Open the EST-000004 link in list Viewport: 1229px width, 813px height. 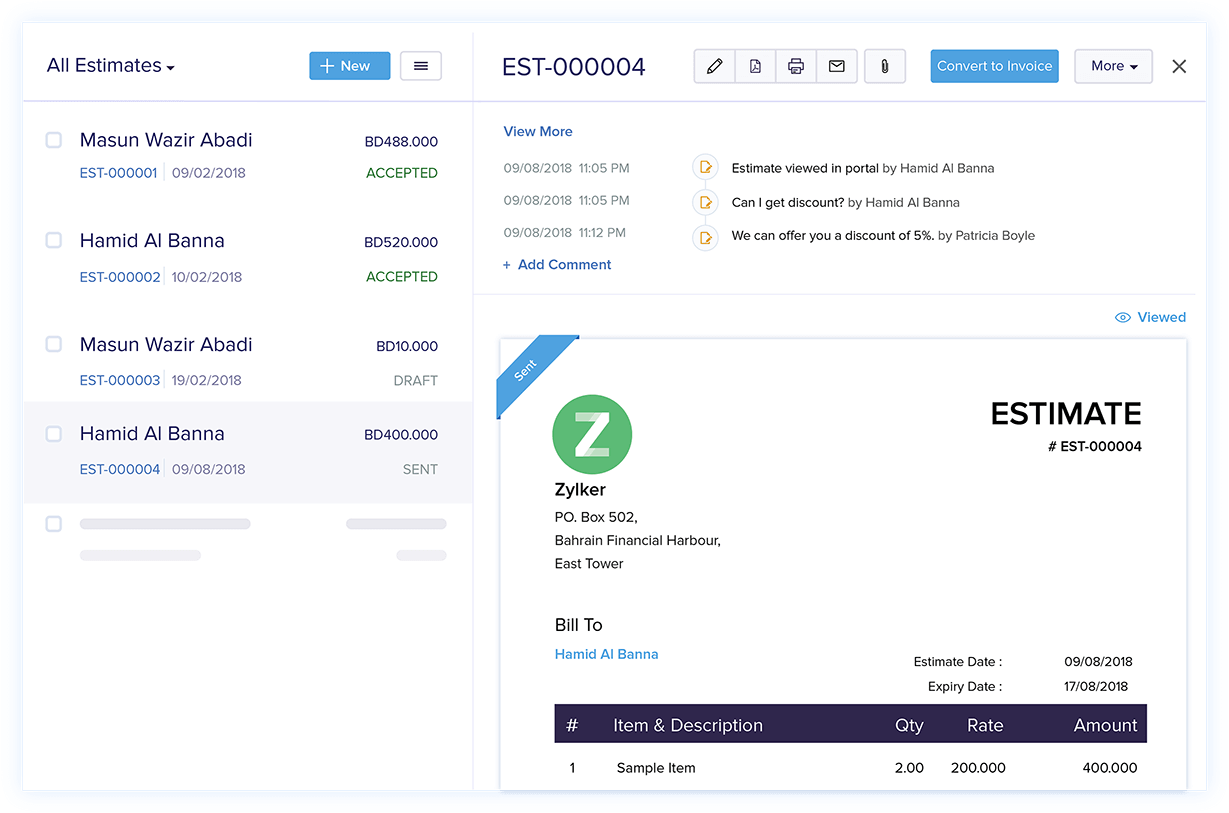tap(120, 469)
